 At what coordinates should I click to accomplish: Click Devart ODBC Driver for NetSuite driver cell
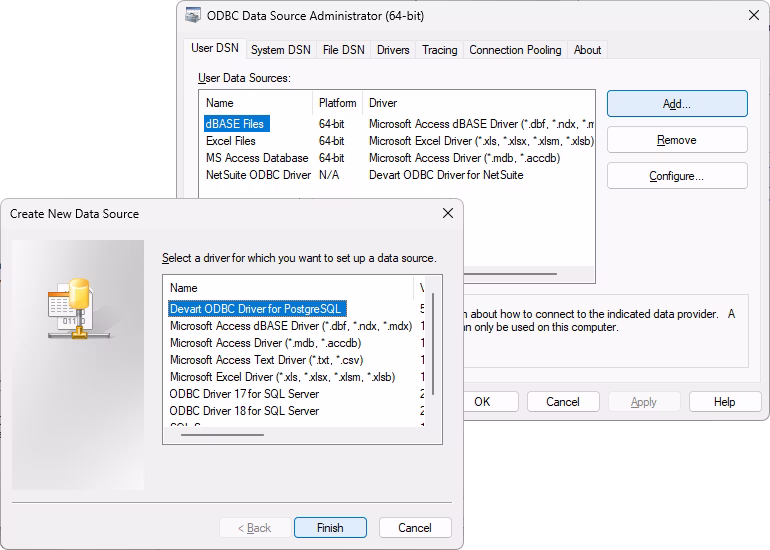pyautogui.click(x=446, y=175)
